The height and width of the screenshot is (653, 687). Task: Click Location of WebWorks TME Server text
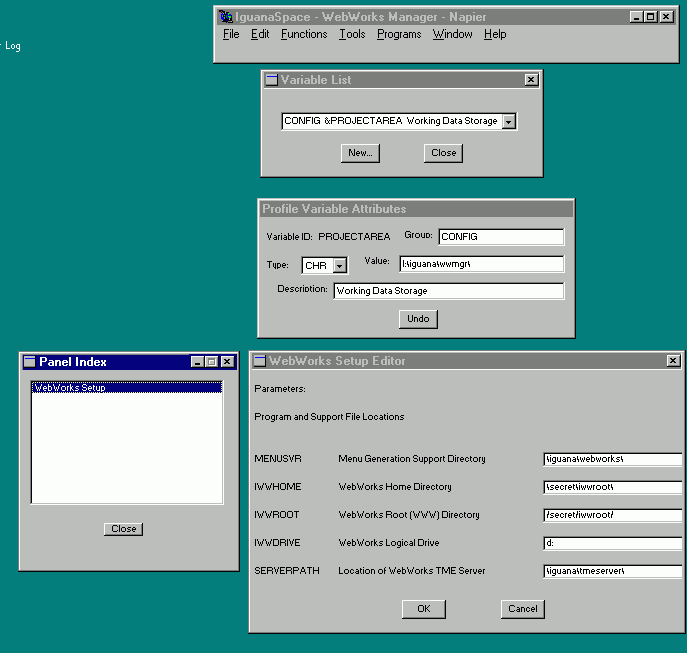point(412,571)
